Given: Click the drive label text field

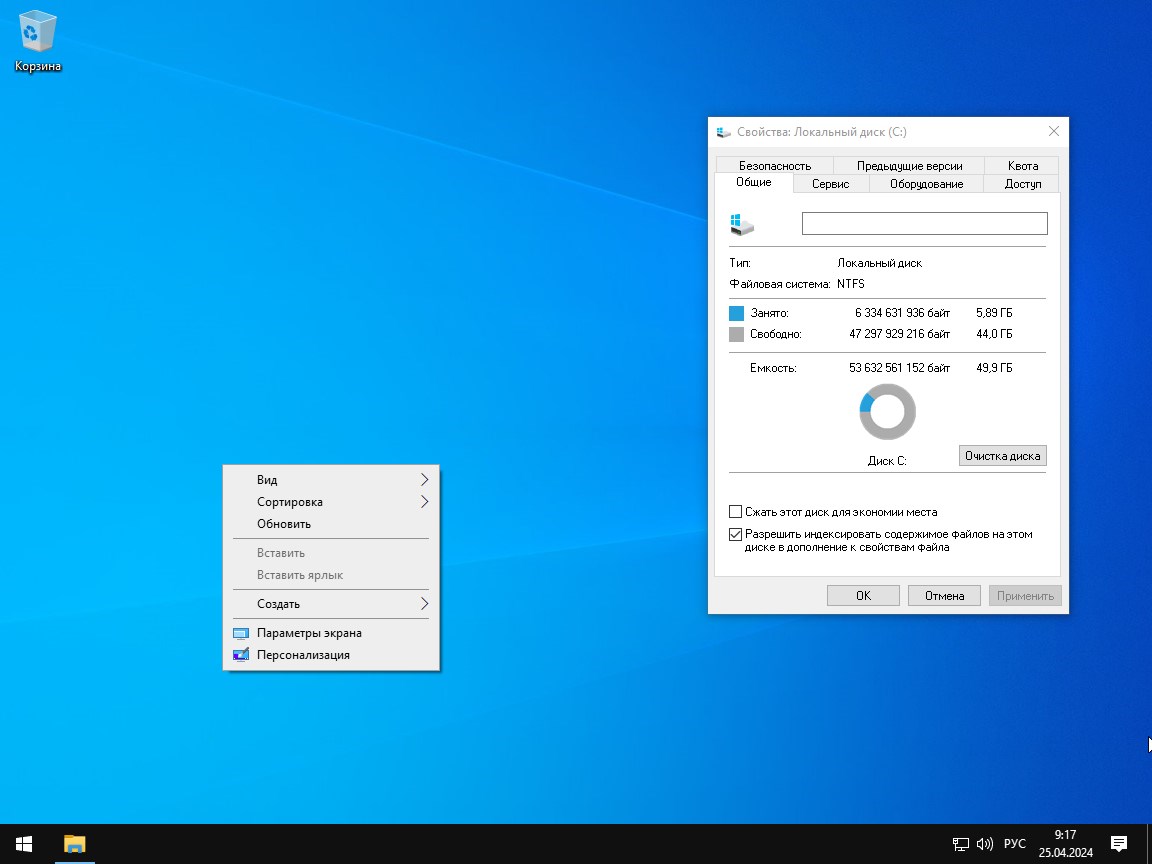Looking at the screenshot, I should 924,223.
